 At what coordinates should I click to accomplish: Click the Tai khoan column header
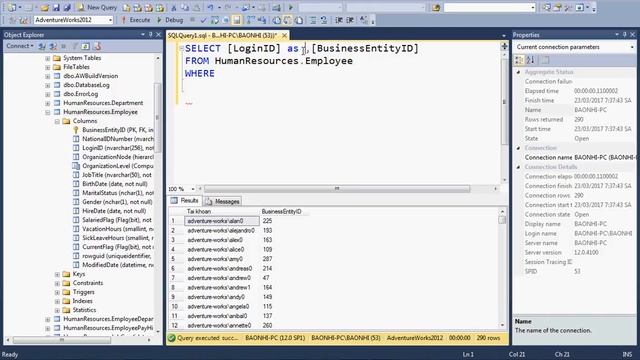pyautogui.click(x=222, y=211)
